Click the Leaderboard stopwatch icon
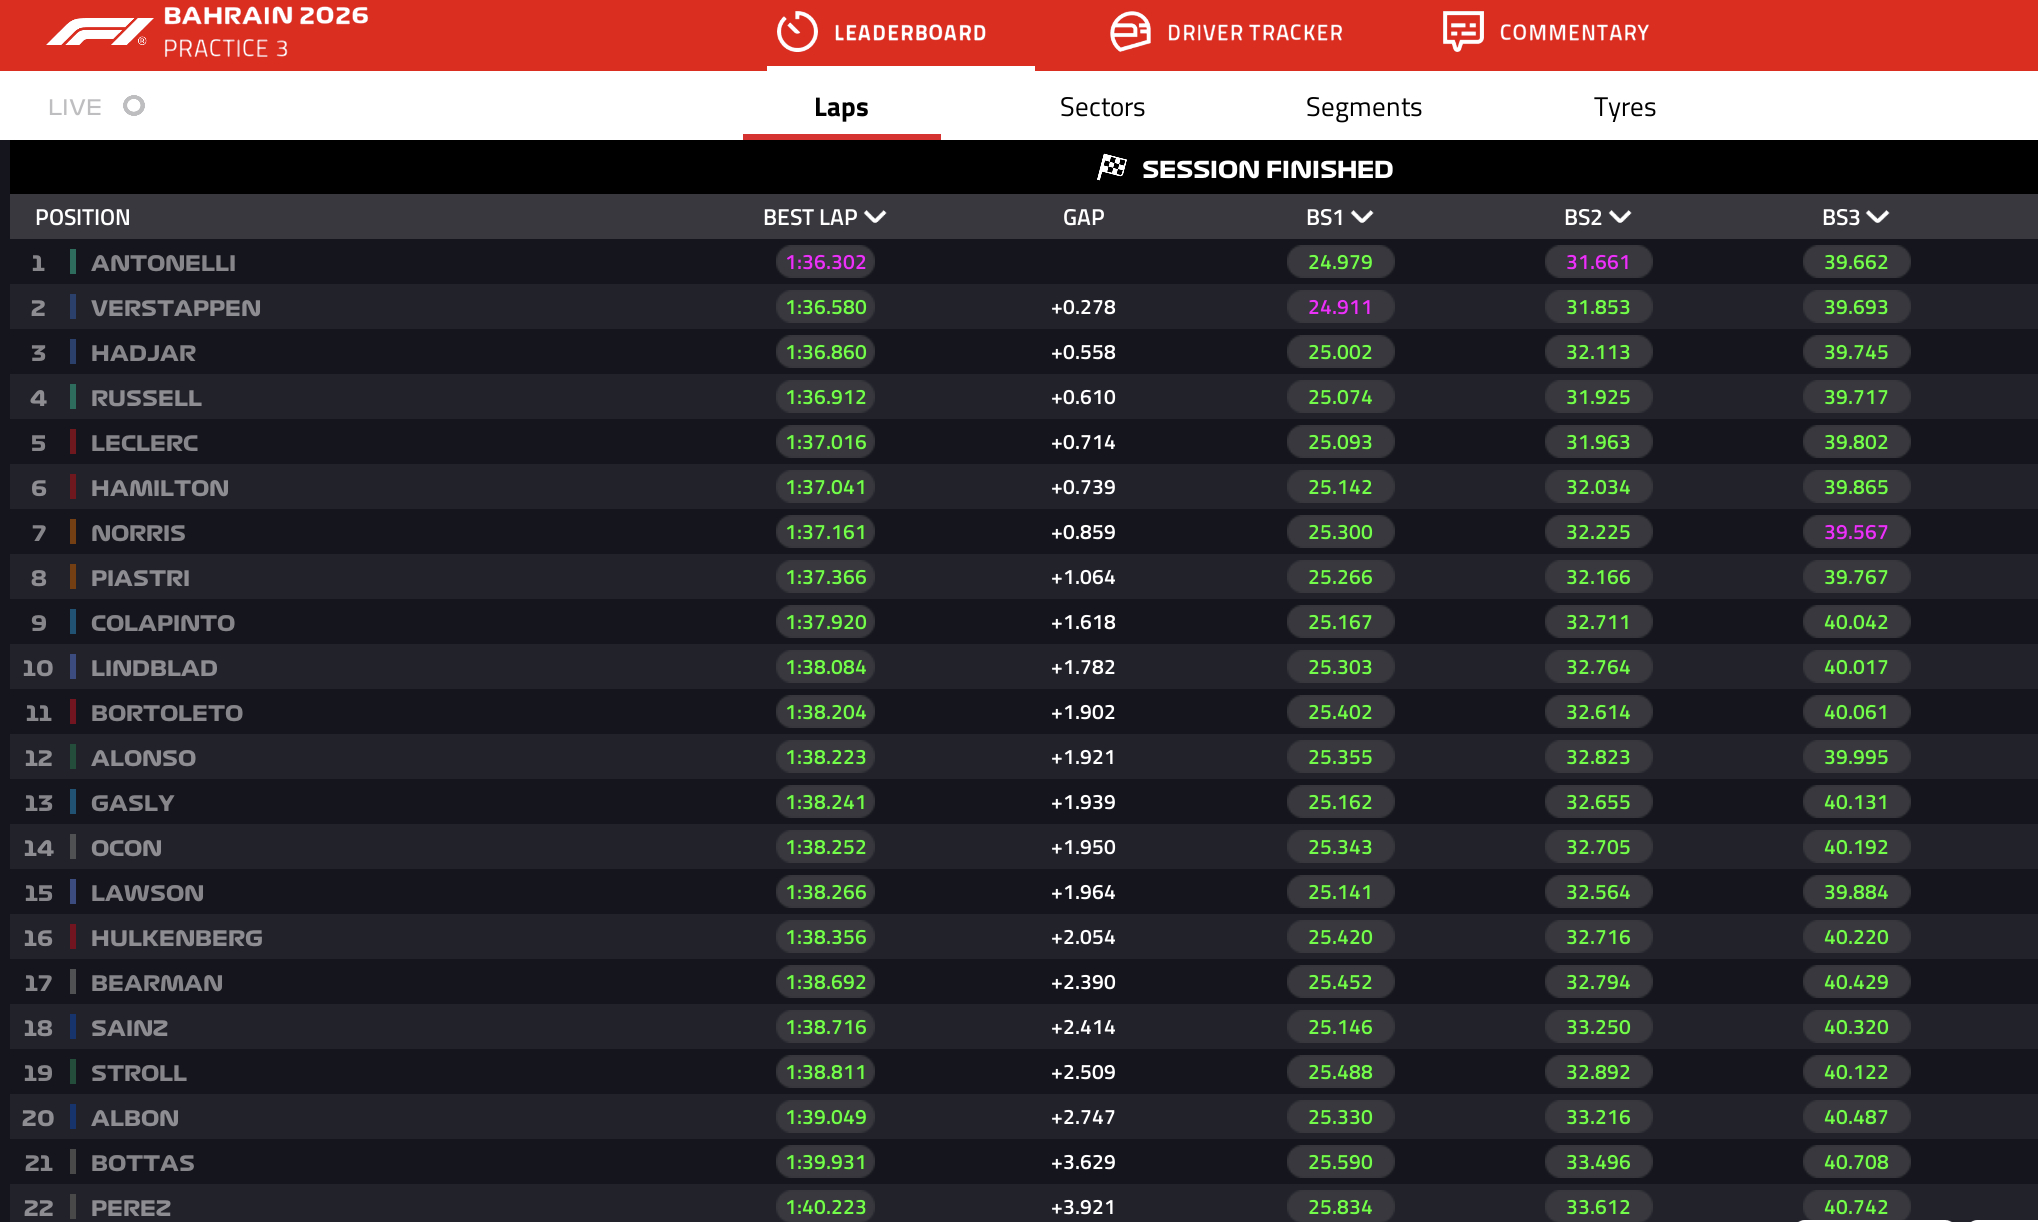2038x1222 pixels. coord(797,32)
